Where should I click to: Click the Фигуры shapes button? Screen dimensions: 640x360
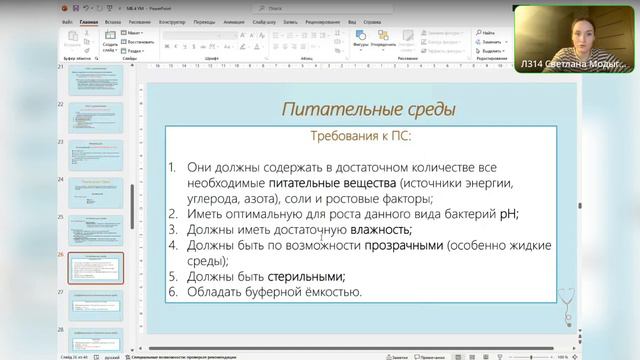click(361, 40)
